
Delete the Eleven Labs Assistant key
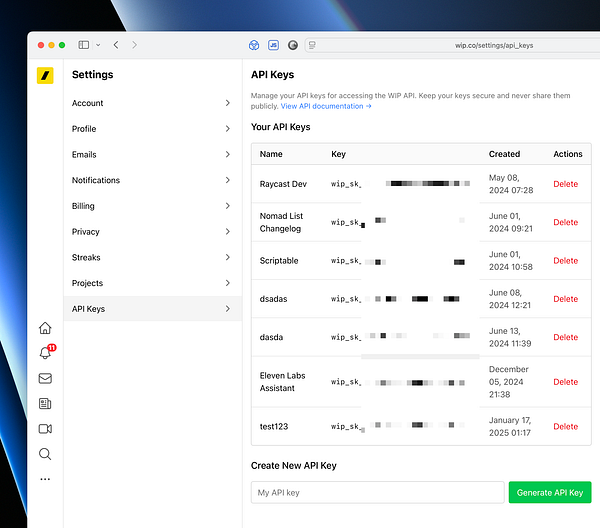pos(565,382)
